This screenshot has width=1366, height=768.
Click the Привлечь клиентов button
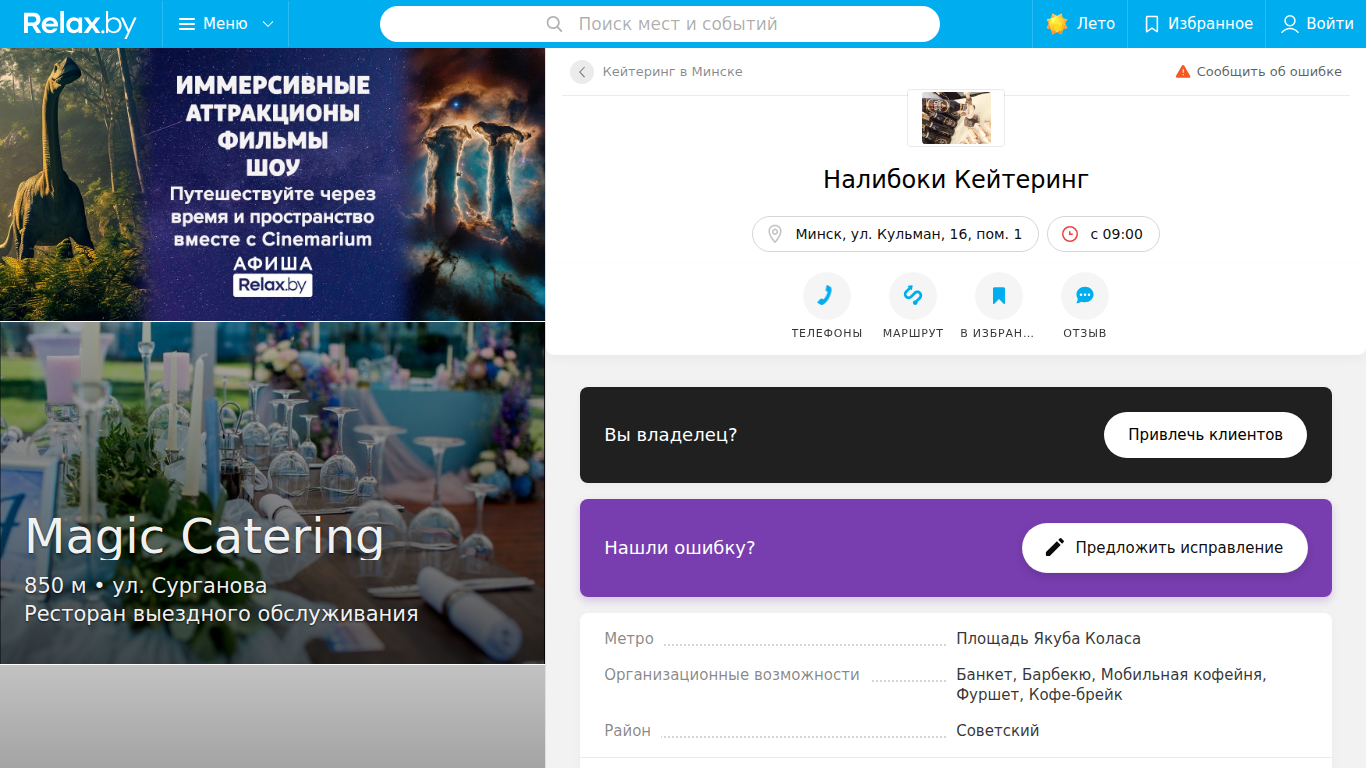1205,435
